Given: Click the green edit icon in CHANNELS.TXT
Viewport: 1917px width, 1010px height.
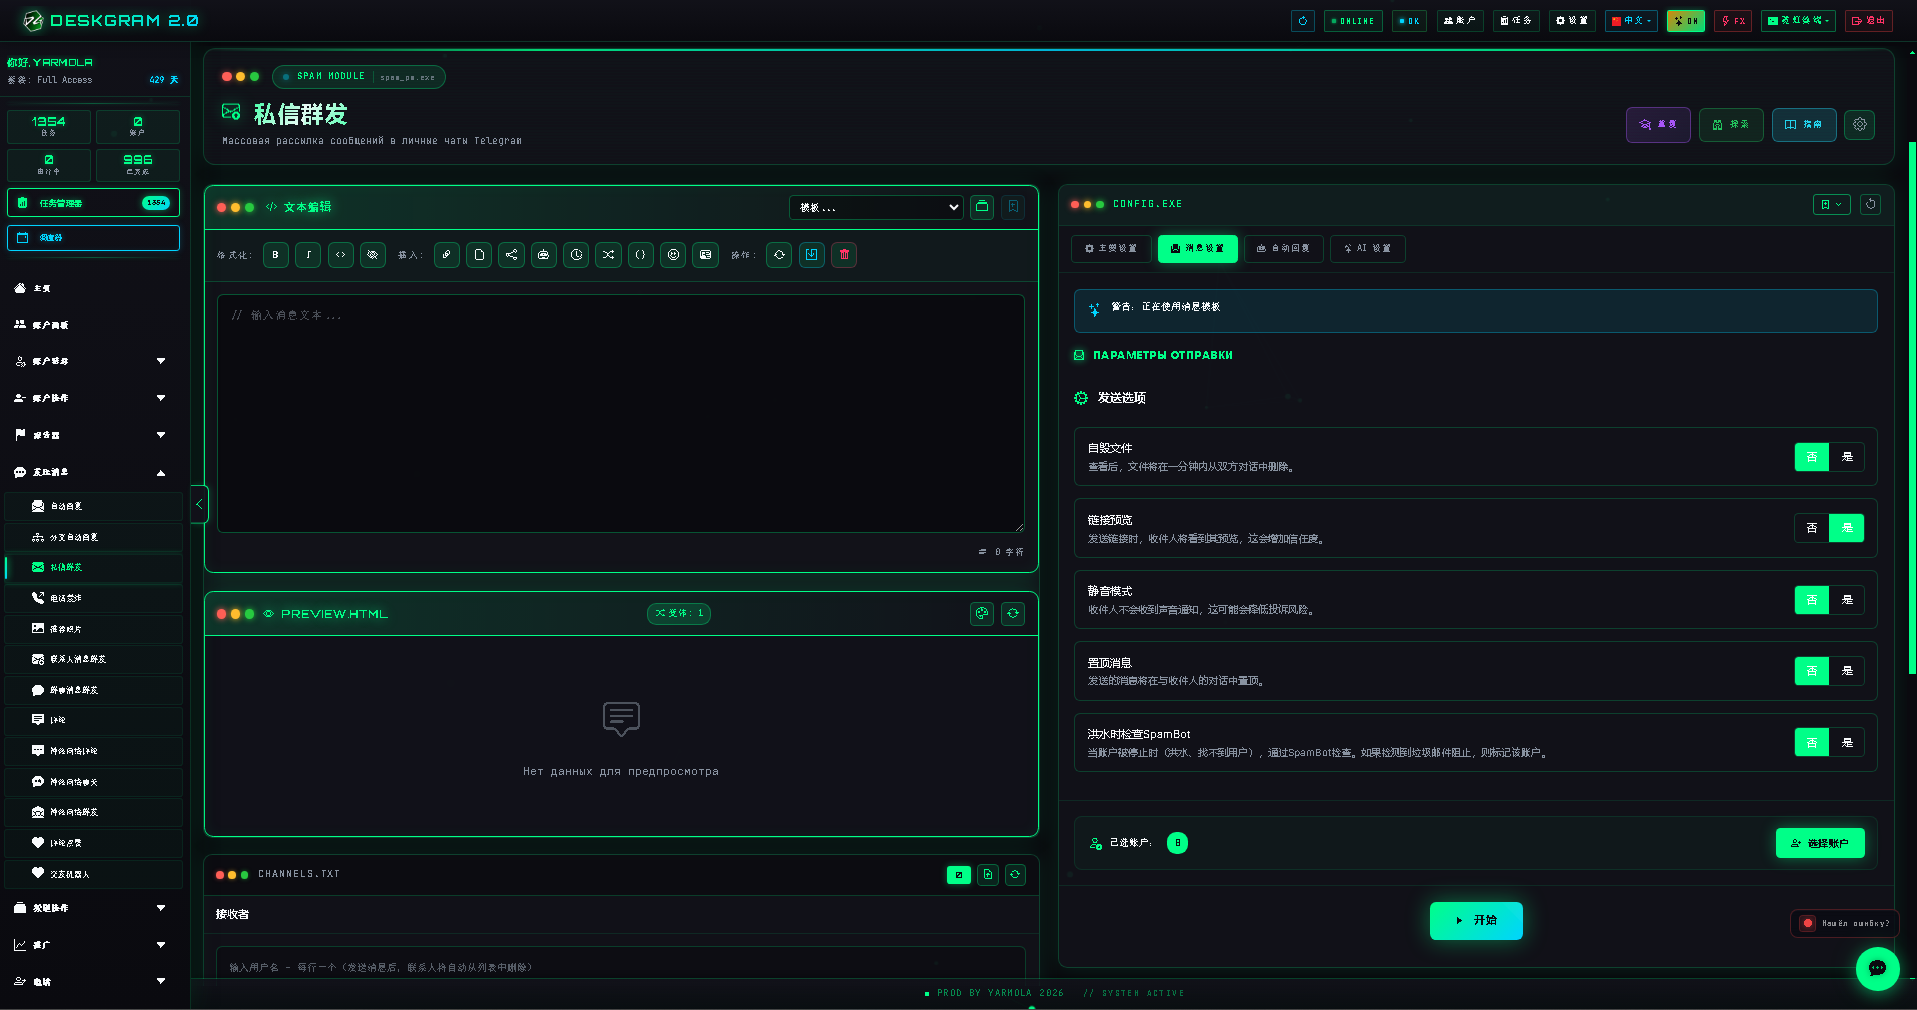Looking at the screenshot, I should [x=958, y=875].
